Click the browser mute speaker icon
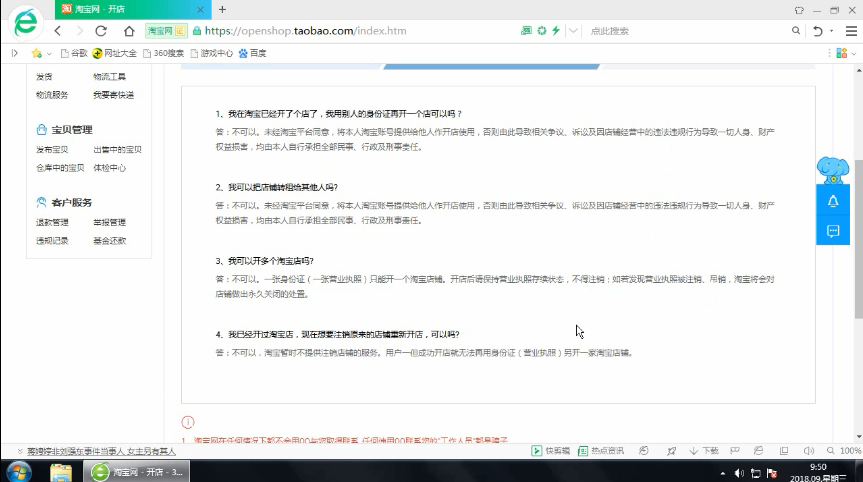Viewport: 863px width, 482px height. 809,451
